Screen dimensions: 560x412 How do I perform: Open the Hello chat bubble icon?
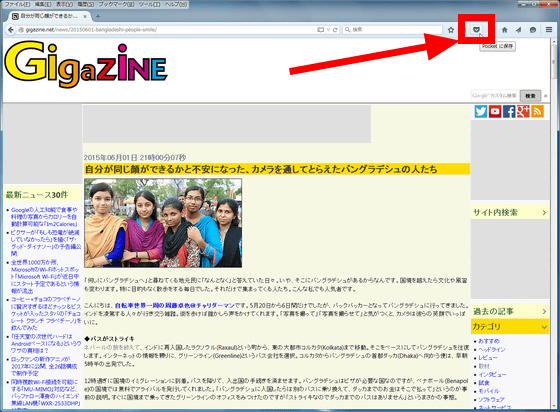tap(532, 30)
